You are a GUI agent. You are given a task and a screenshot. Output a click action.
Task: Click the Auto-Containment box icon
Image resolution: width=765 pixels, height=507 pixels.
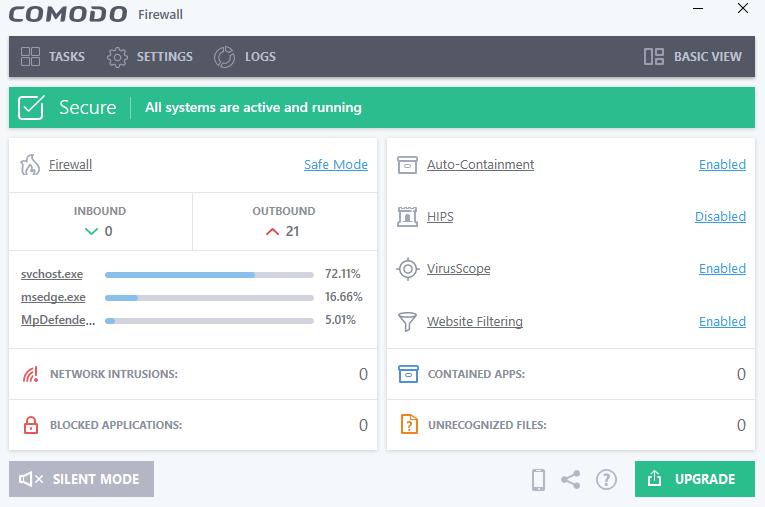(407, 165)
